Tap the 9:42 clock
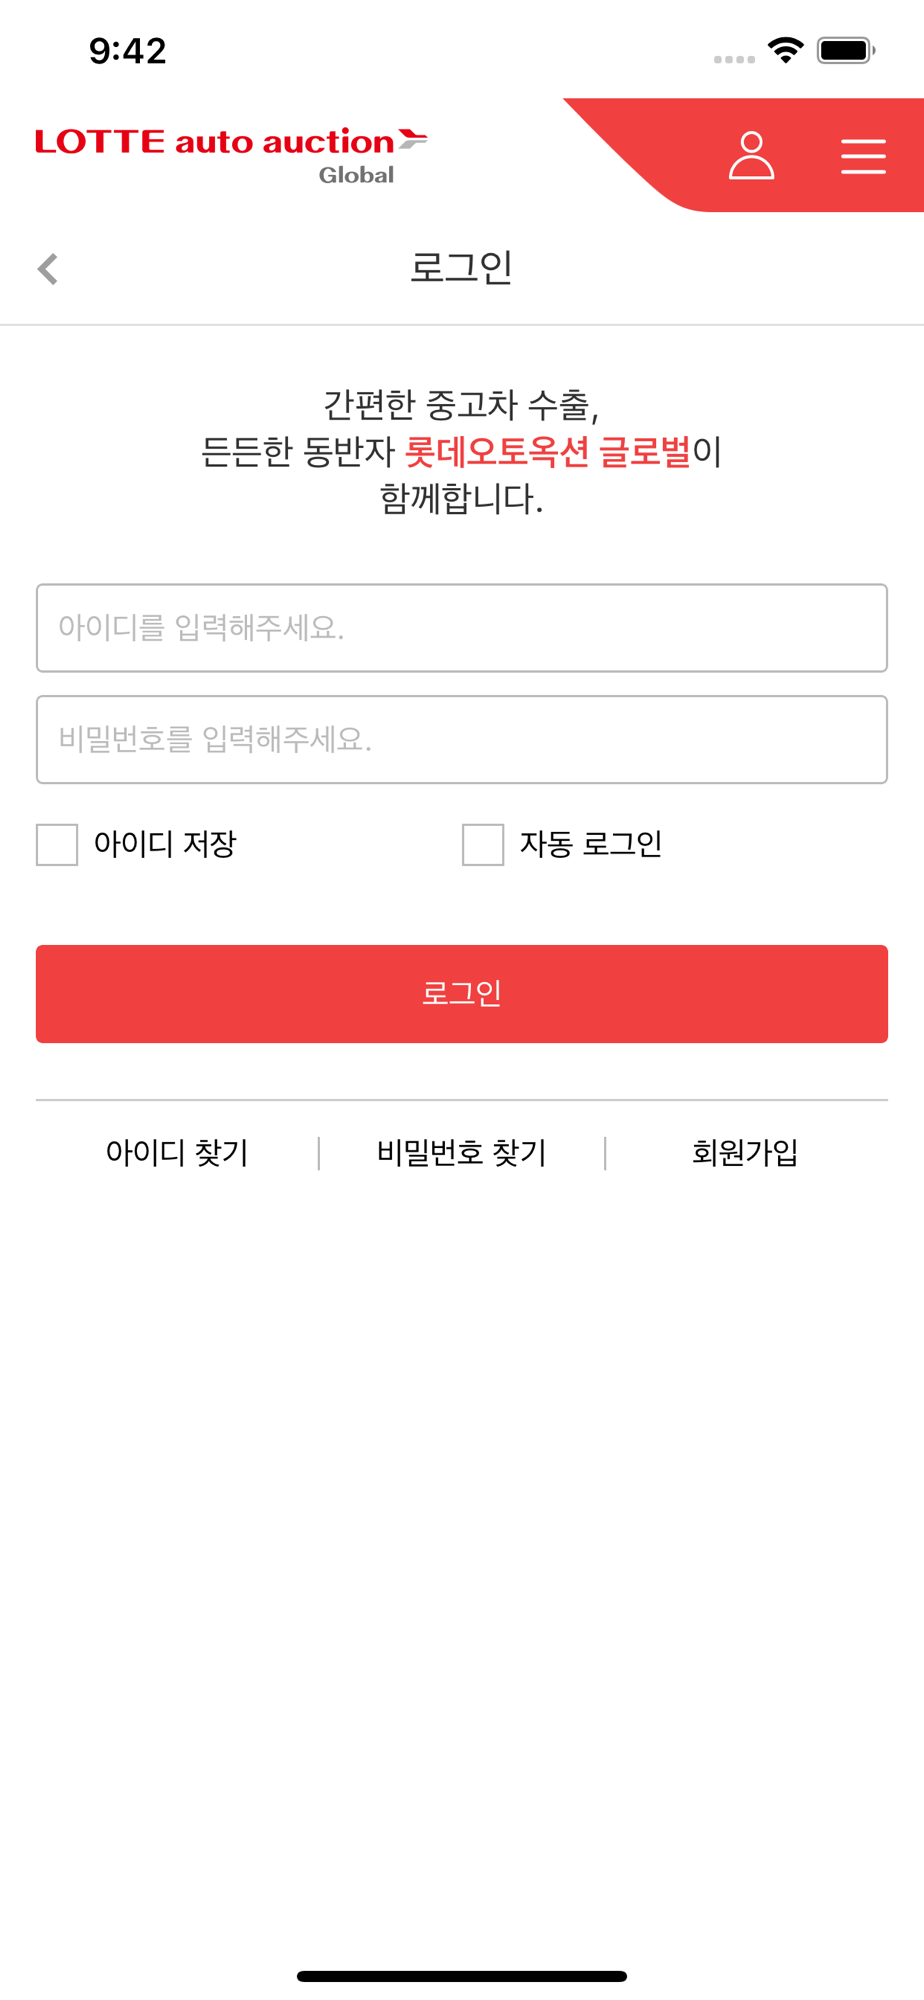Image resolution: width=924 pixels, height=2000 pixels. point(128,51)
